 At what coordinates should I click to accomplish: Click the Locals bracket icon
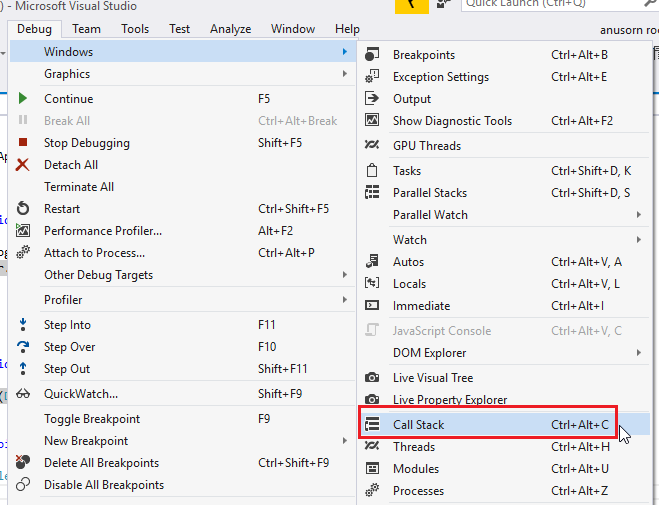pyautogui.click(x=372, y=283)
